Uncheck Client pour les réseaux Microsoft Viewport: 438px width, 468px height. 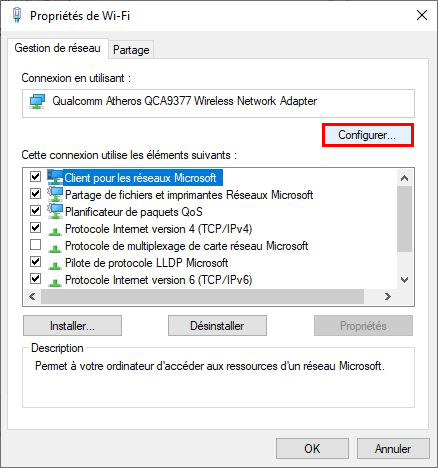click(x=35, y=176)
